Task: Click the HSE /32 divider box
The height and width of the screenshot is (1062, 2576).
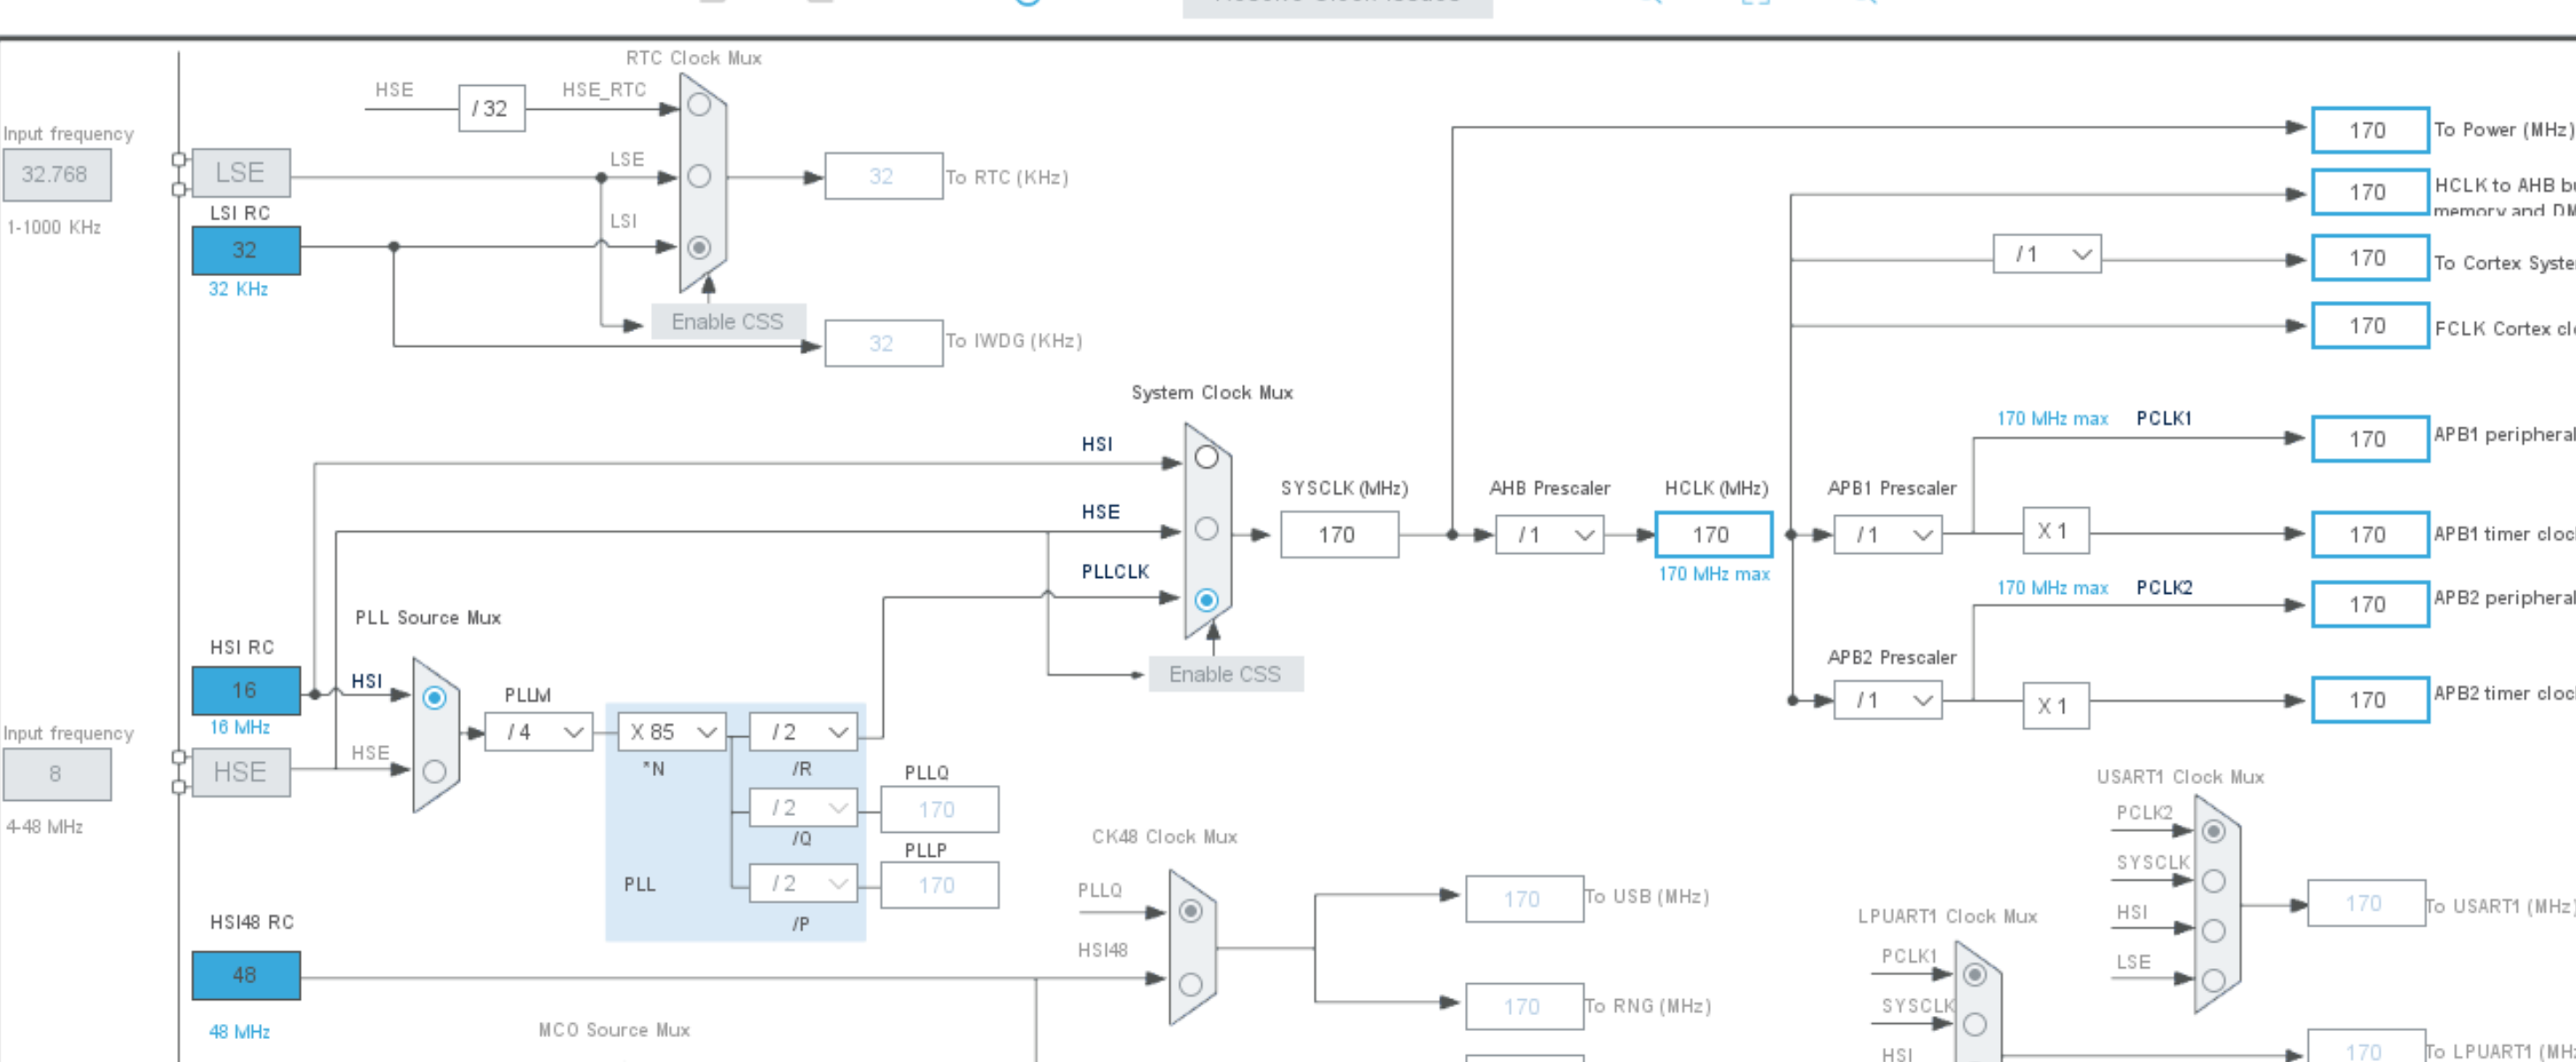Action: click(491, 108)
